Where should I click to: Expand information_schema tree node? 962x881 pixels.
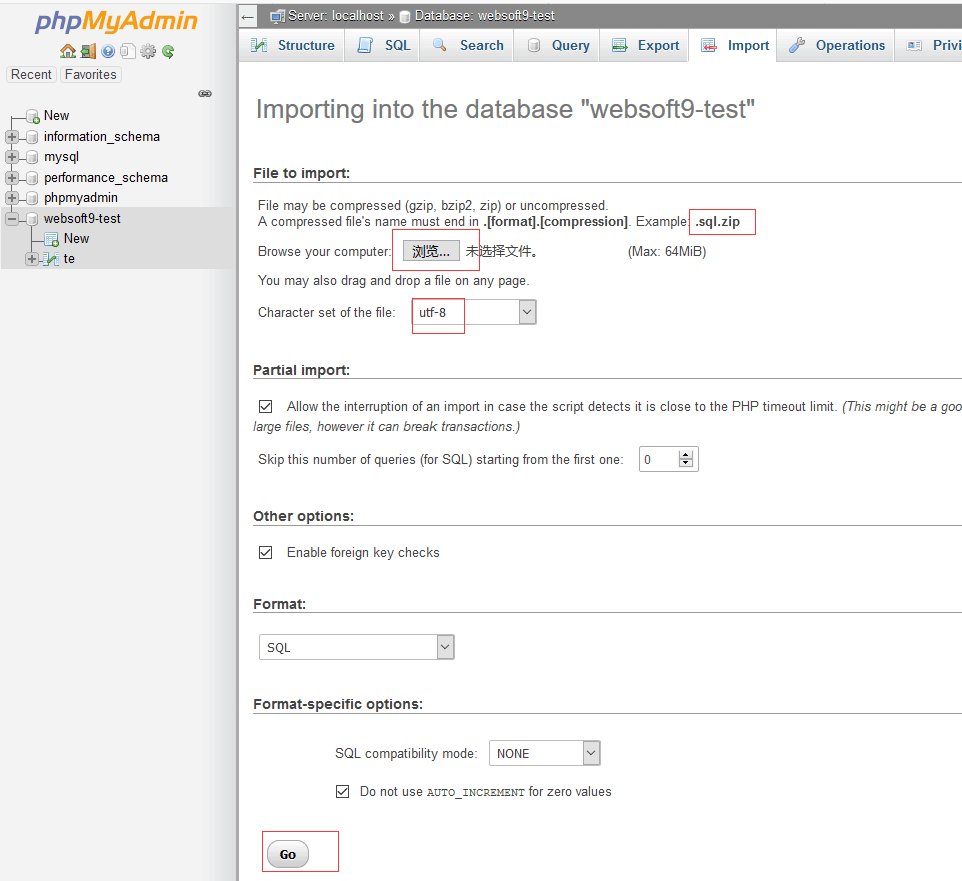click(x=12, y=137)
